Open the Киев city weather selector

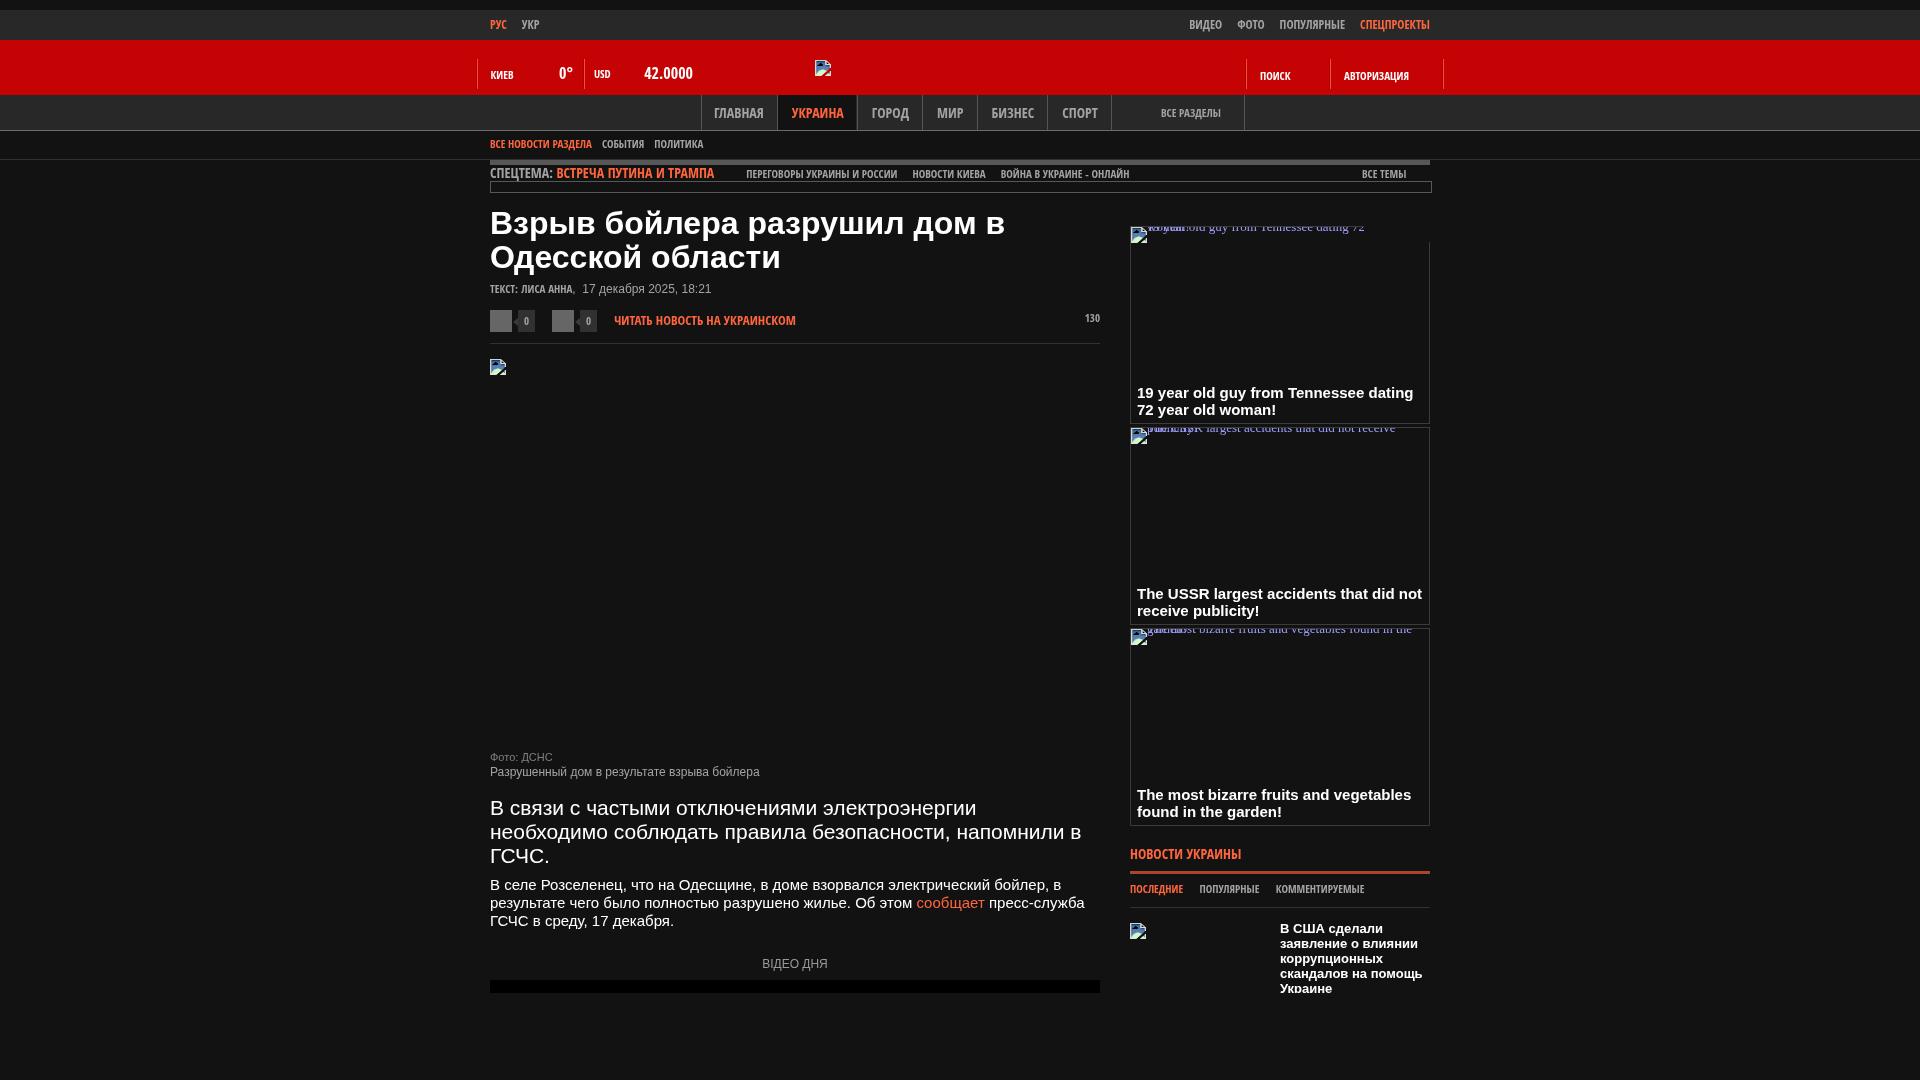point(502,75)
